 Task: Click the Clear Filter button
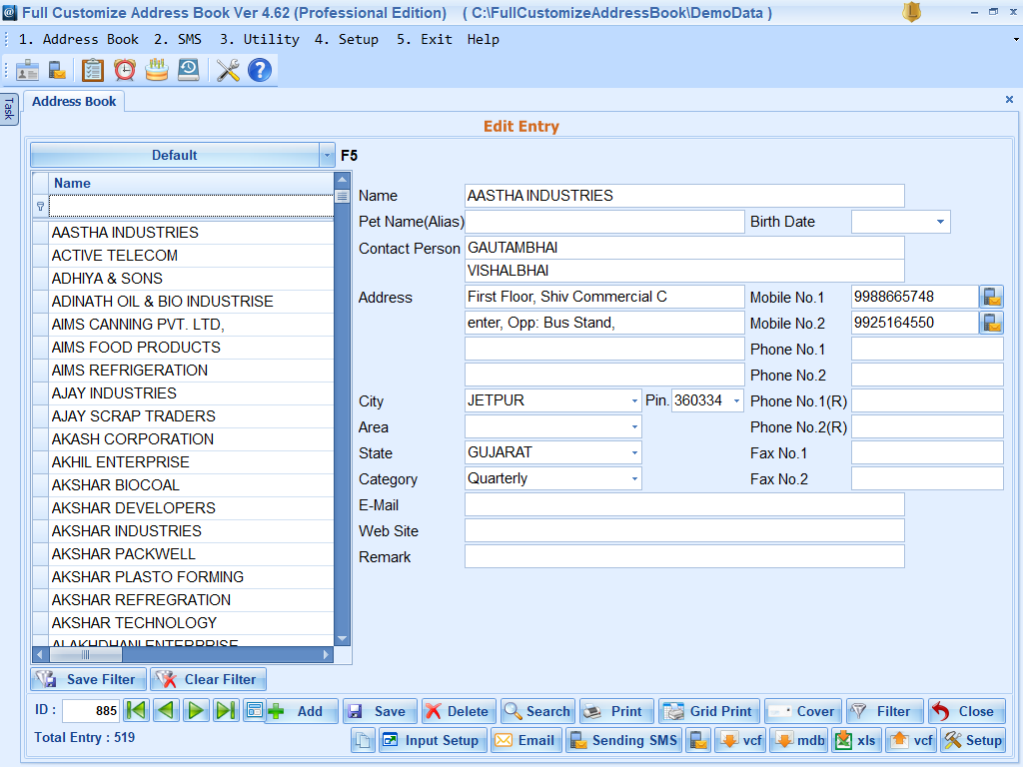tap(208, 679)
